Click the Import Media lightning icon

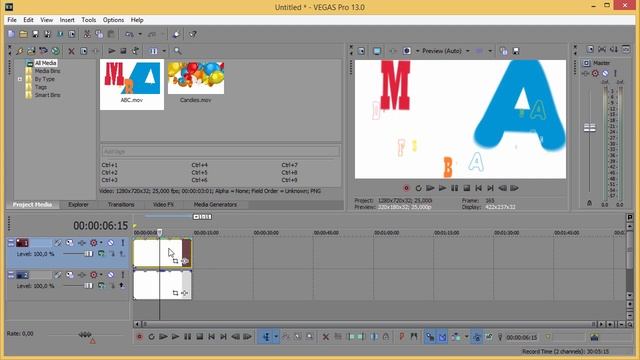point(19,51)
